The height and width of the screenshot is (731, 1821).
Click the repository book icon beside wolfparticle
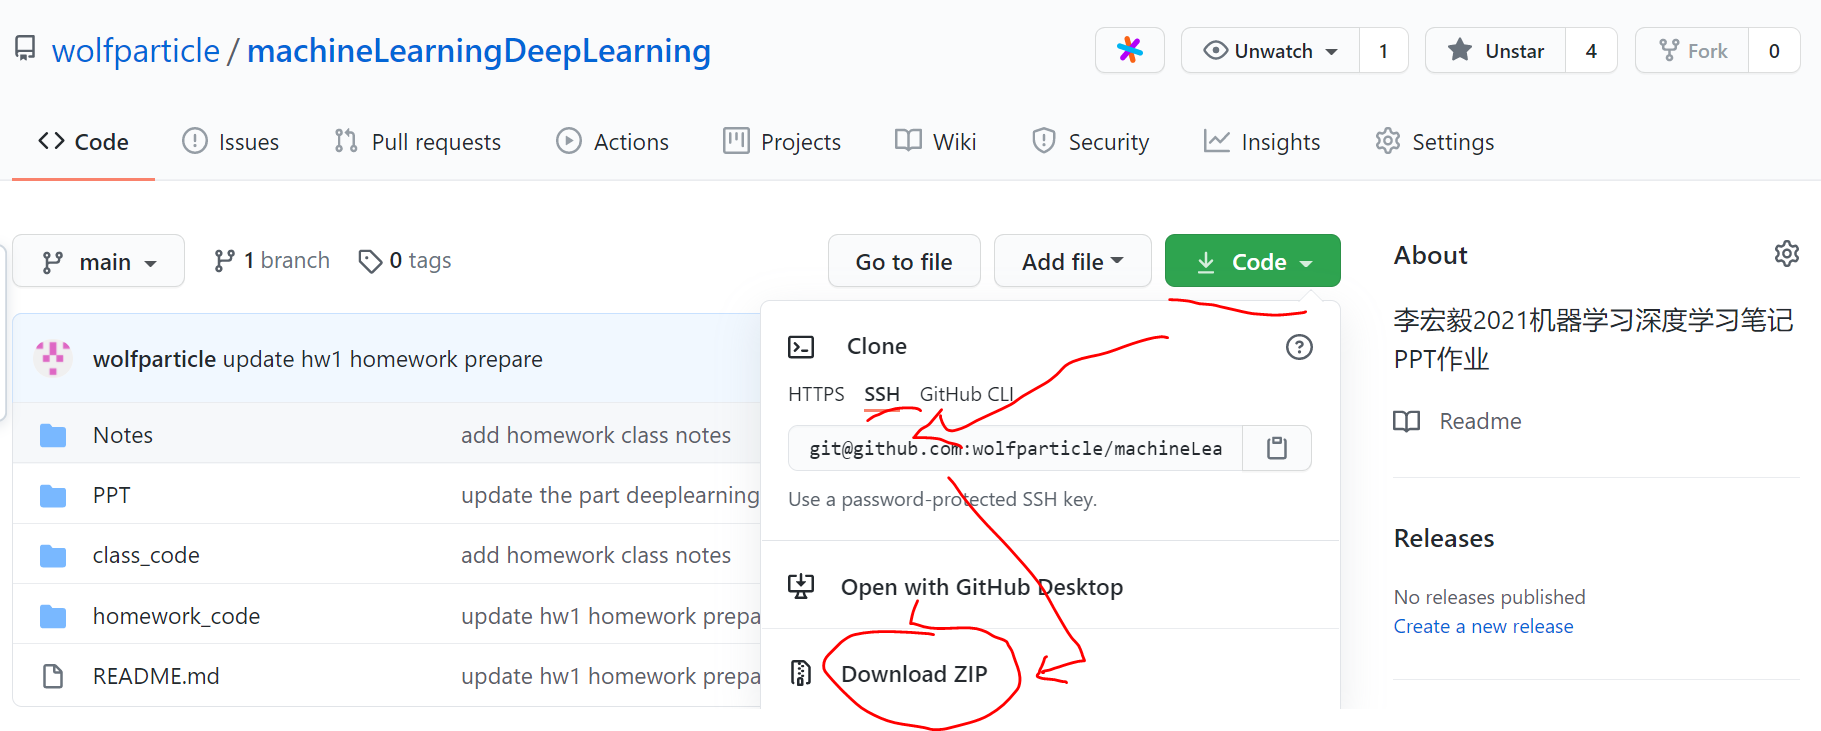click(25, 48)
